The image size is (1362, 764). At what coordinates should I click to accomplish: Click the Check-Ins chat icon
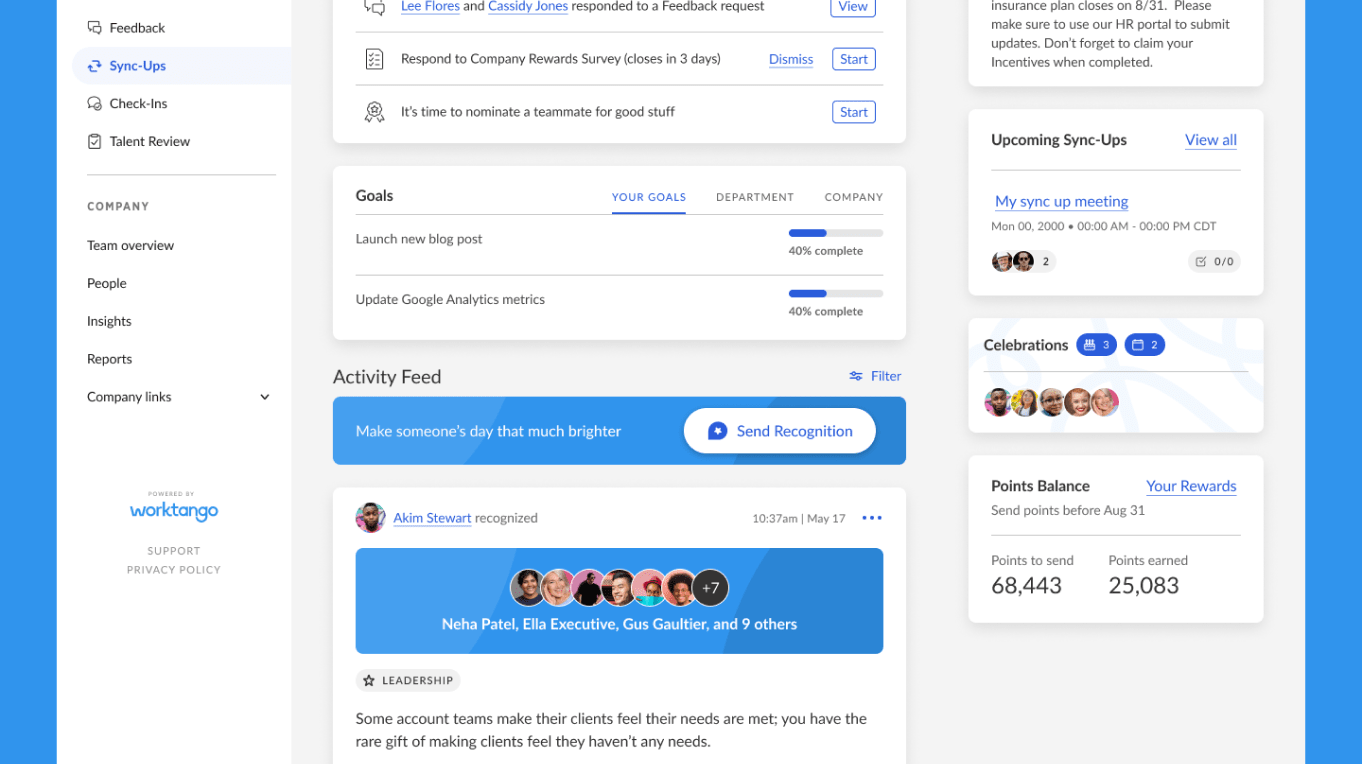click(x=94, y=104)
